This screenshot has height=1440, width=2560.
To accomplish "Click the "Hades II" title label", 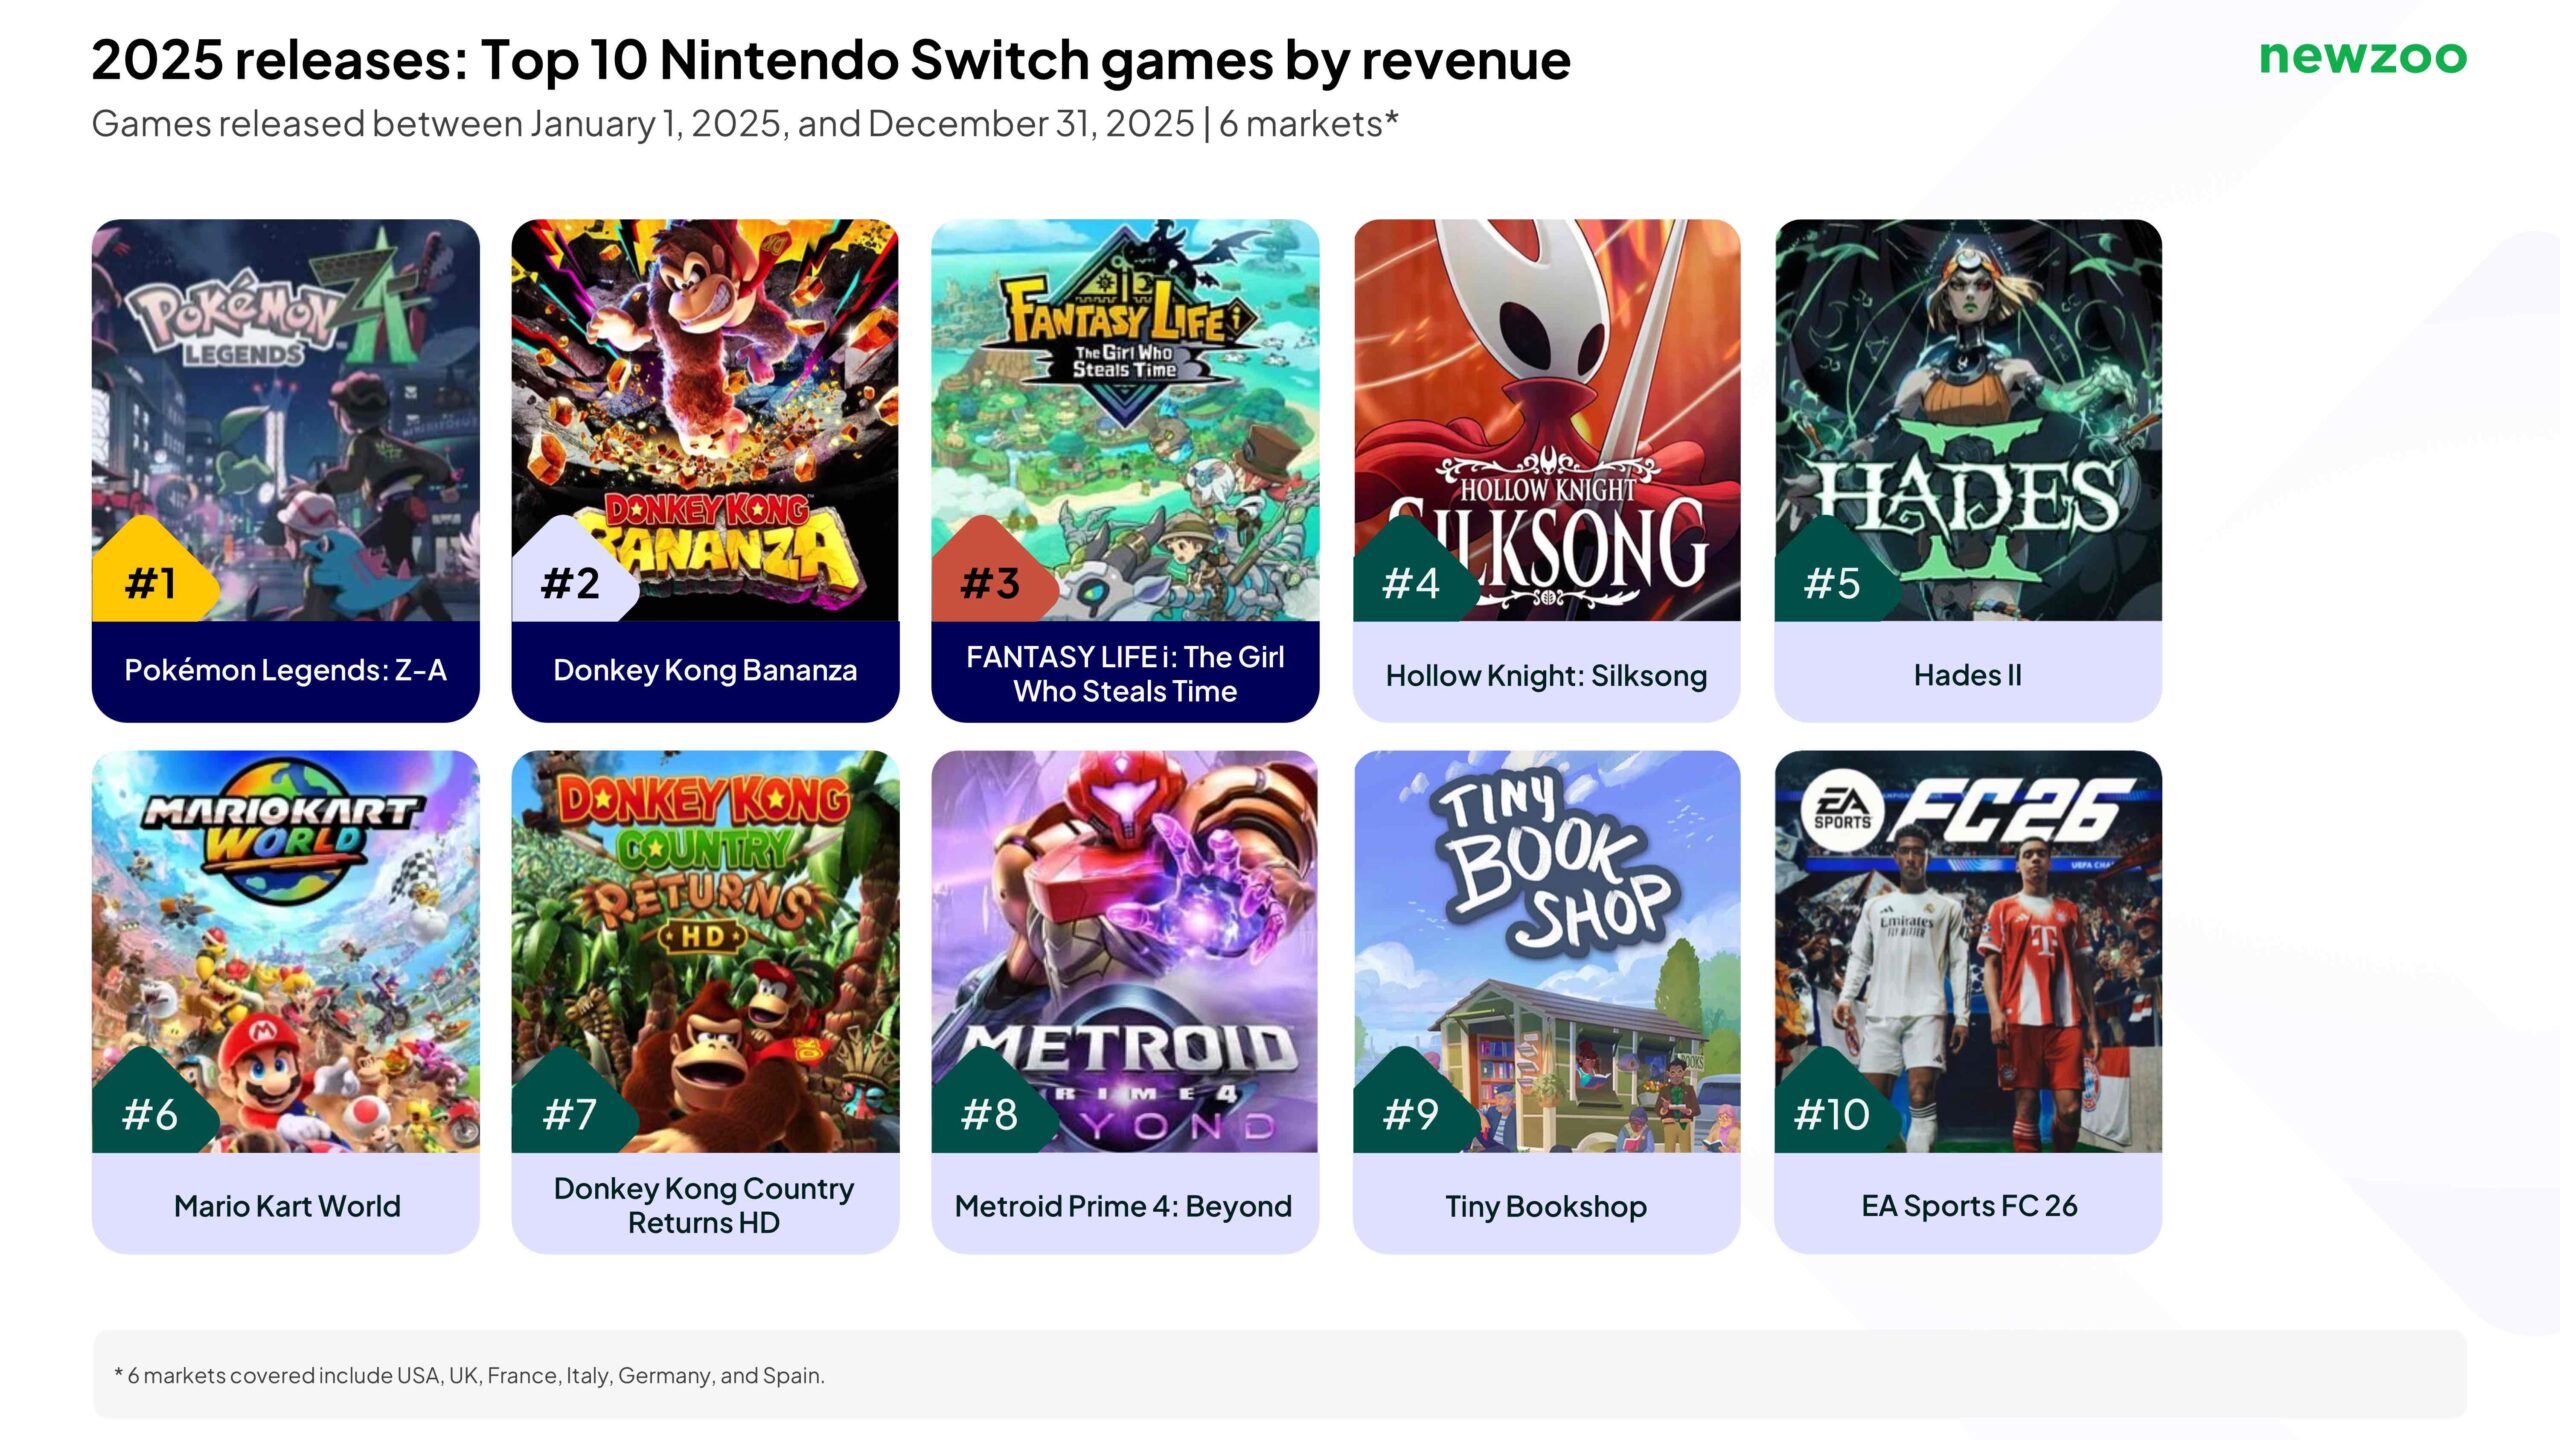I will click(x=1967, y=675).
